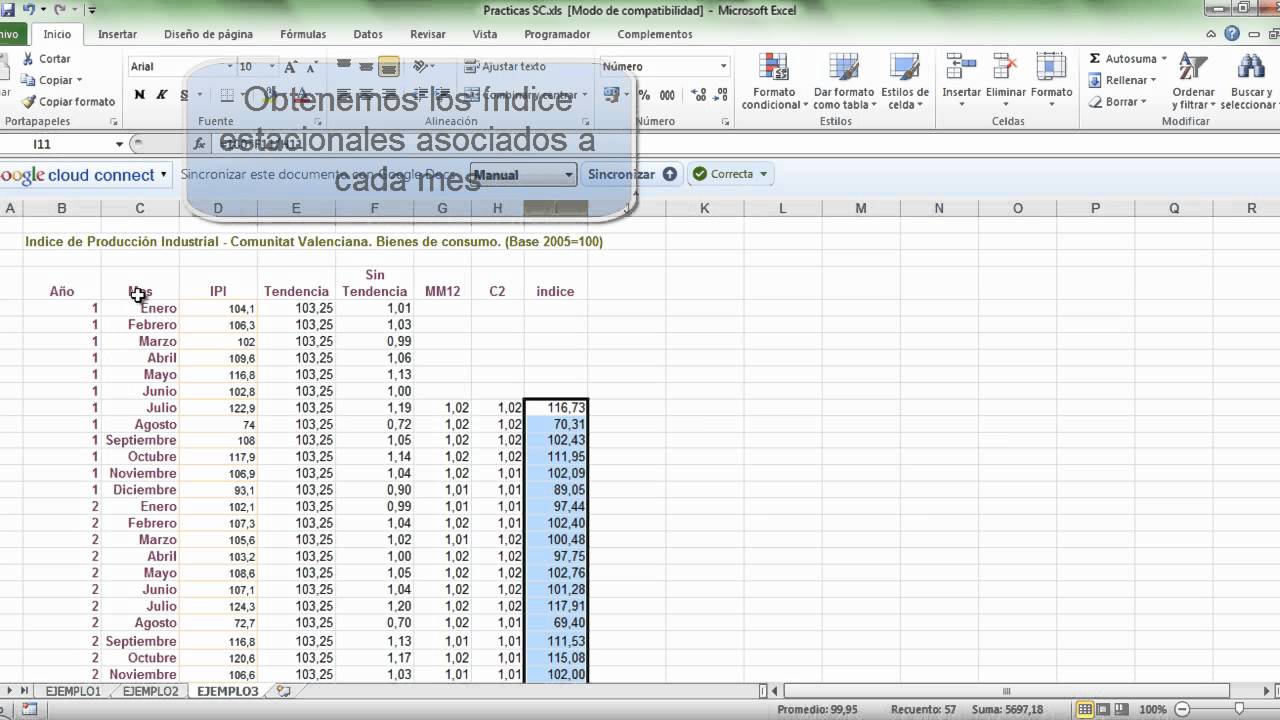
Task: Click the Insertar cells button
Action: (962, 77)
